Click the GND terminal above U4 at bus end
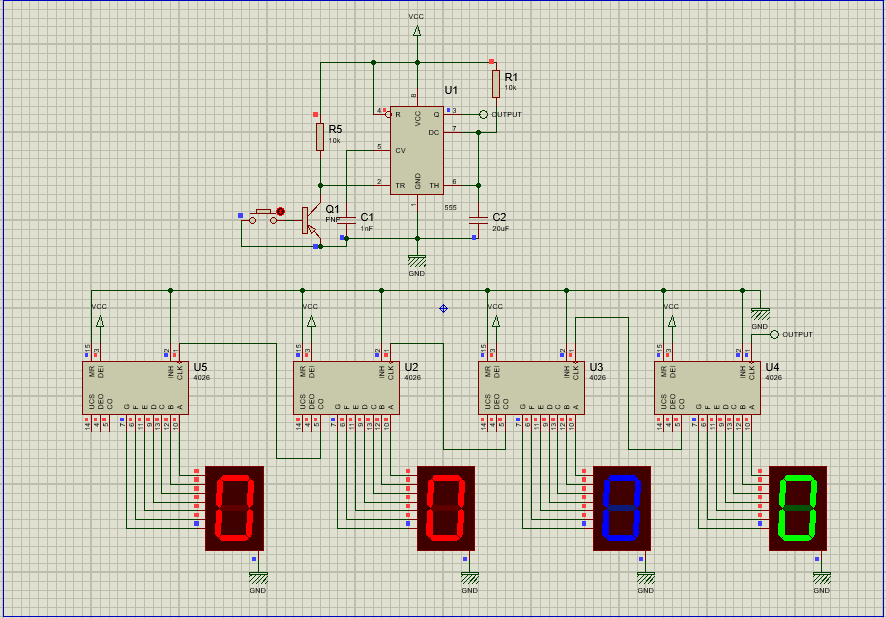 (760, 314)
